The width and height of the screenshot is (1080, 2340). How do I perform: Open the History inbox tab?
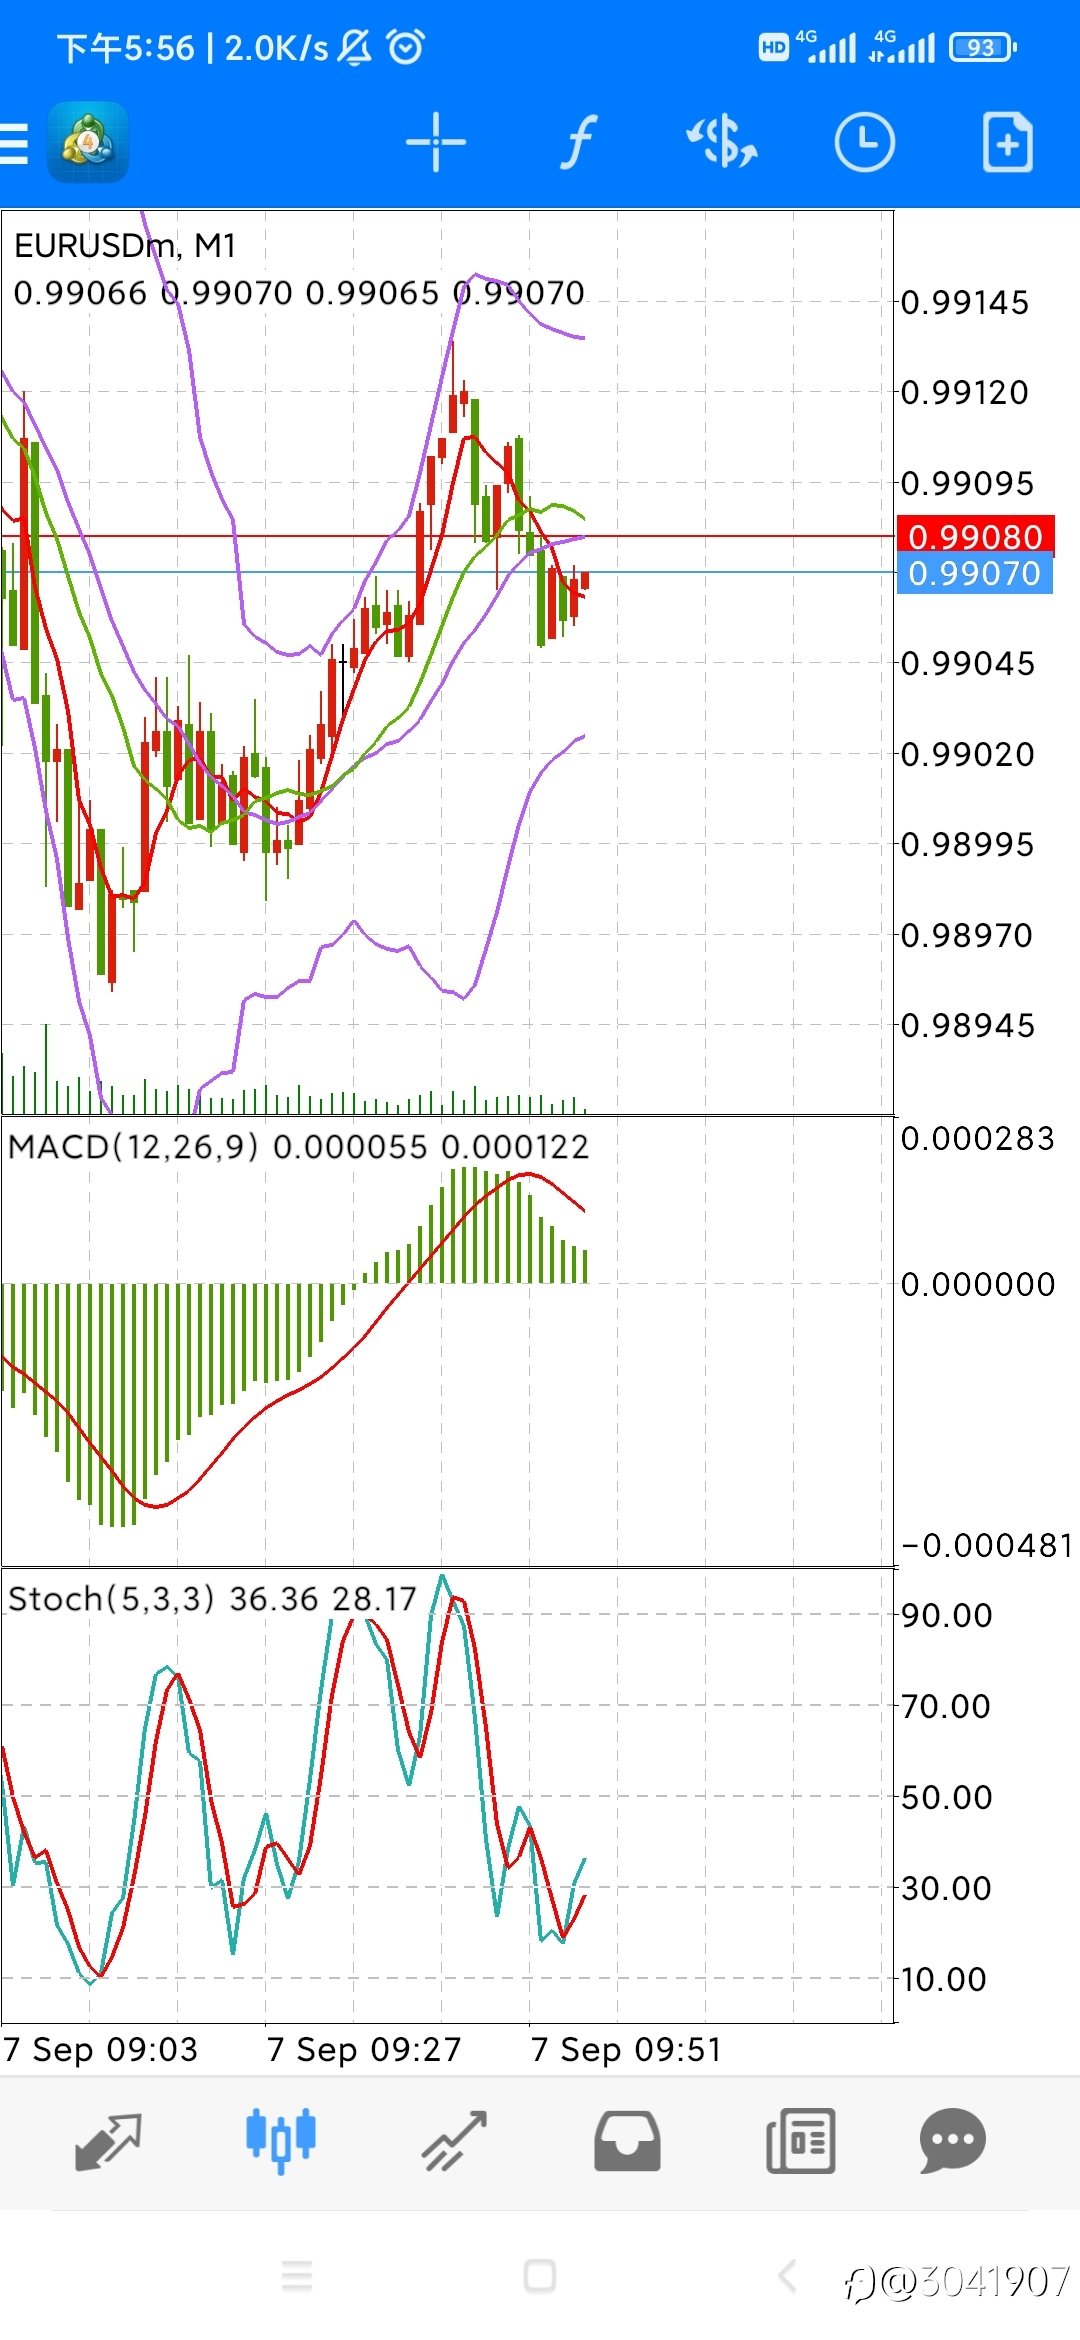coord(627,2141)
